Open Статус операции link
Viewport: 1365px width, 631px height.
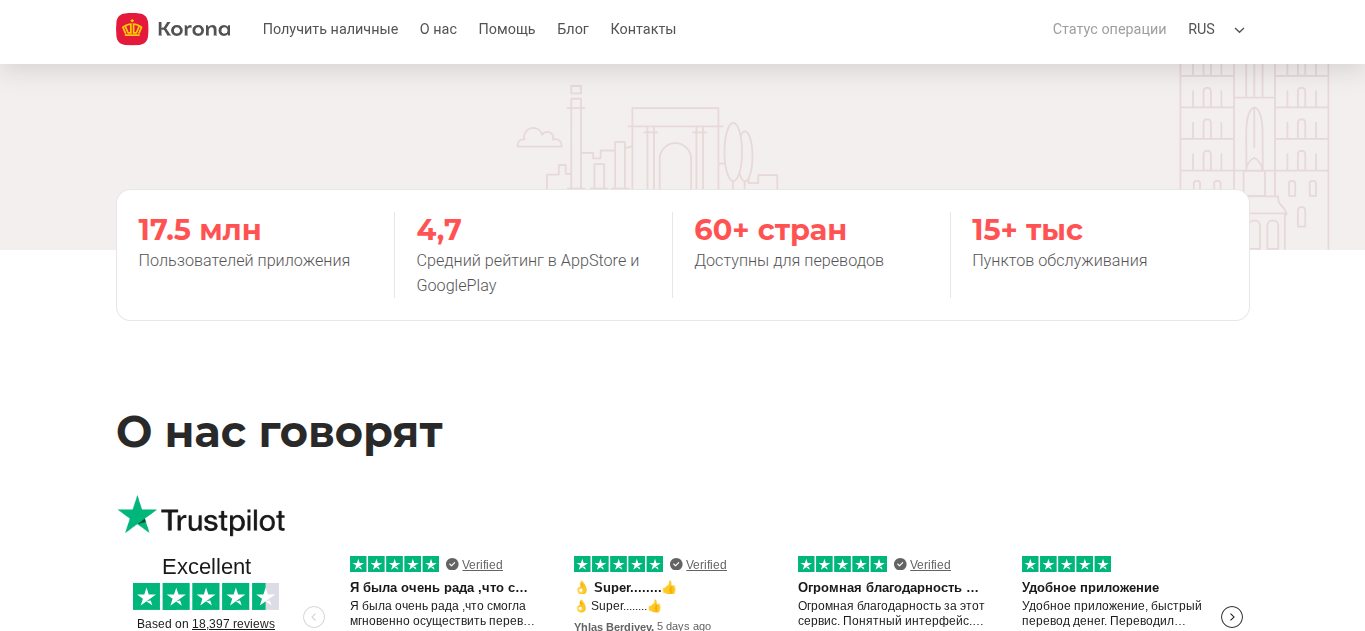click(x=1109, y=29)
